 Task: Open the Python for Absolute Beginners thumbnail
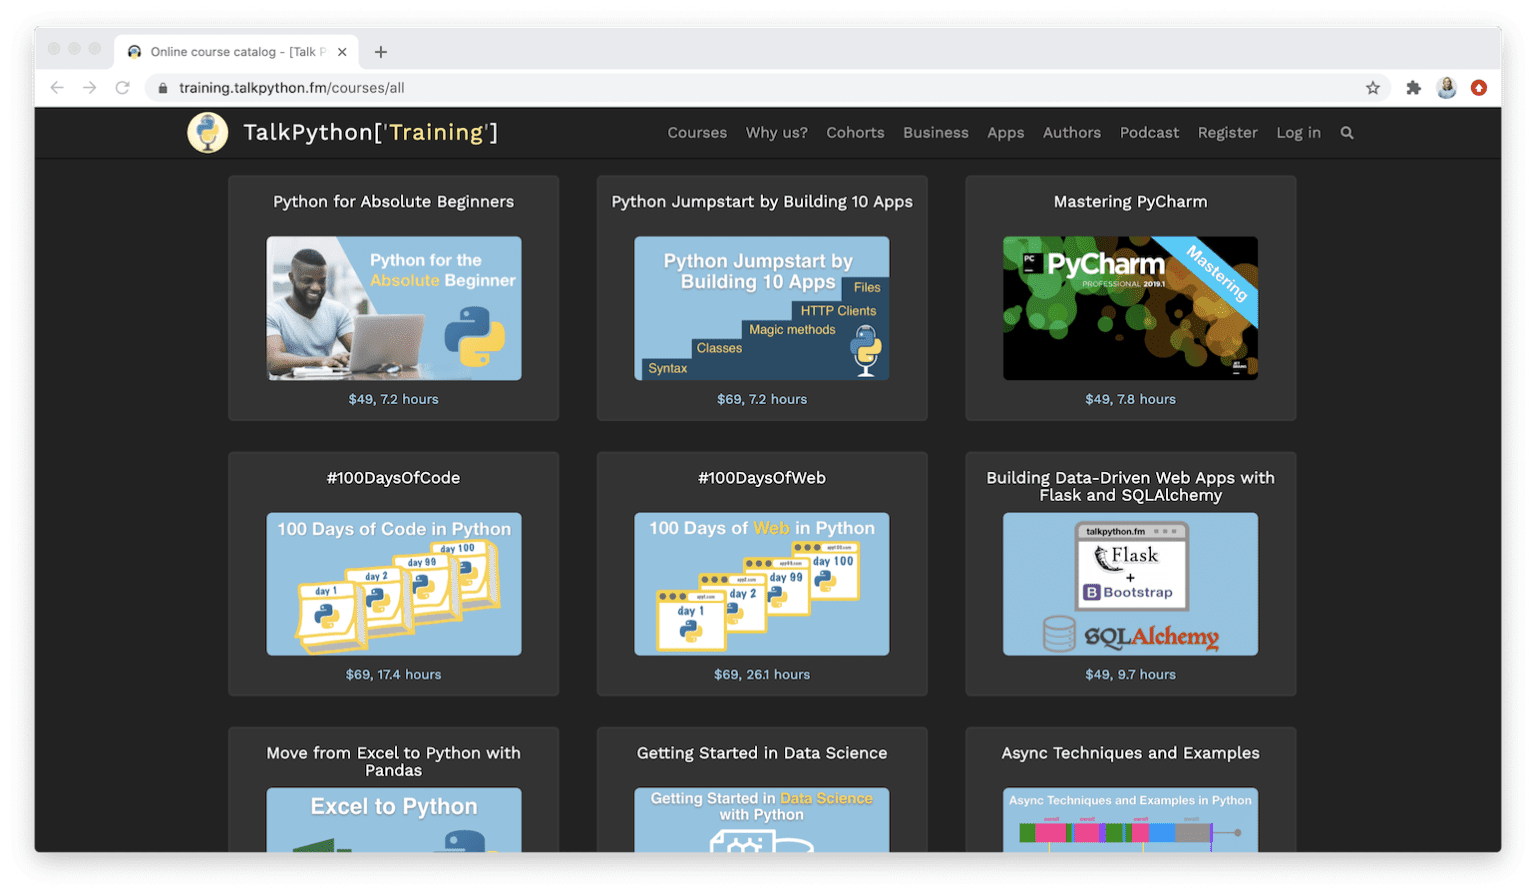click(x=393, y=308)
